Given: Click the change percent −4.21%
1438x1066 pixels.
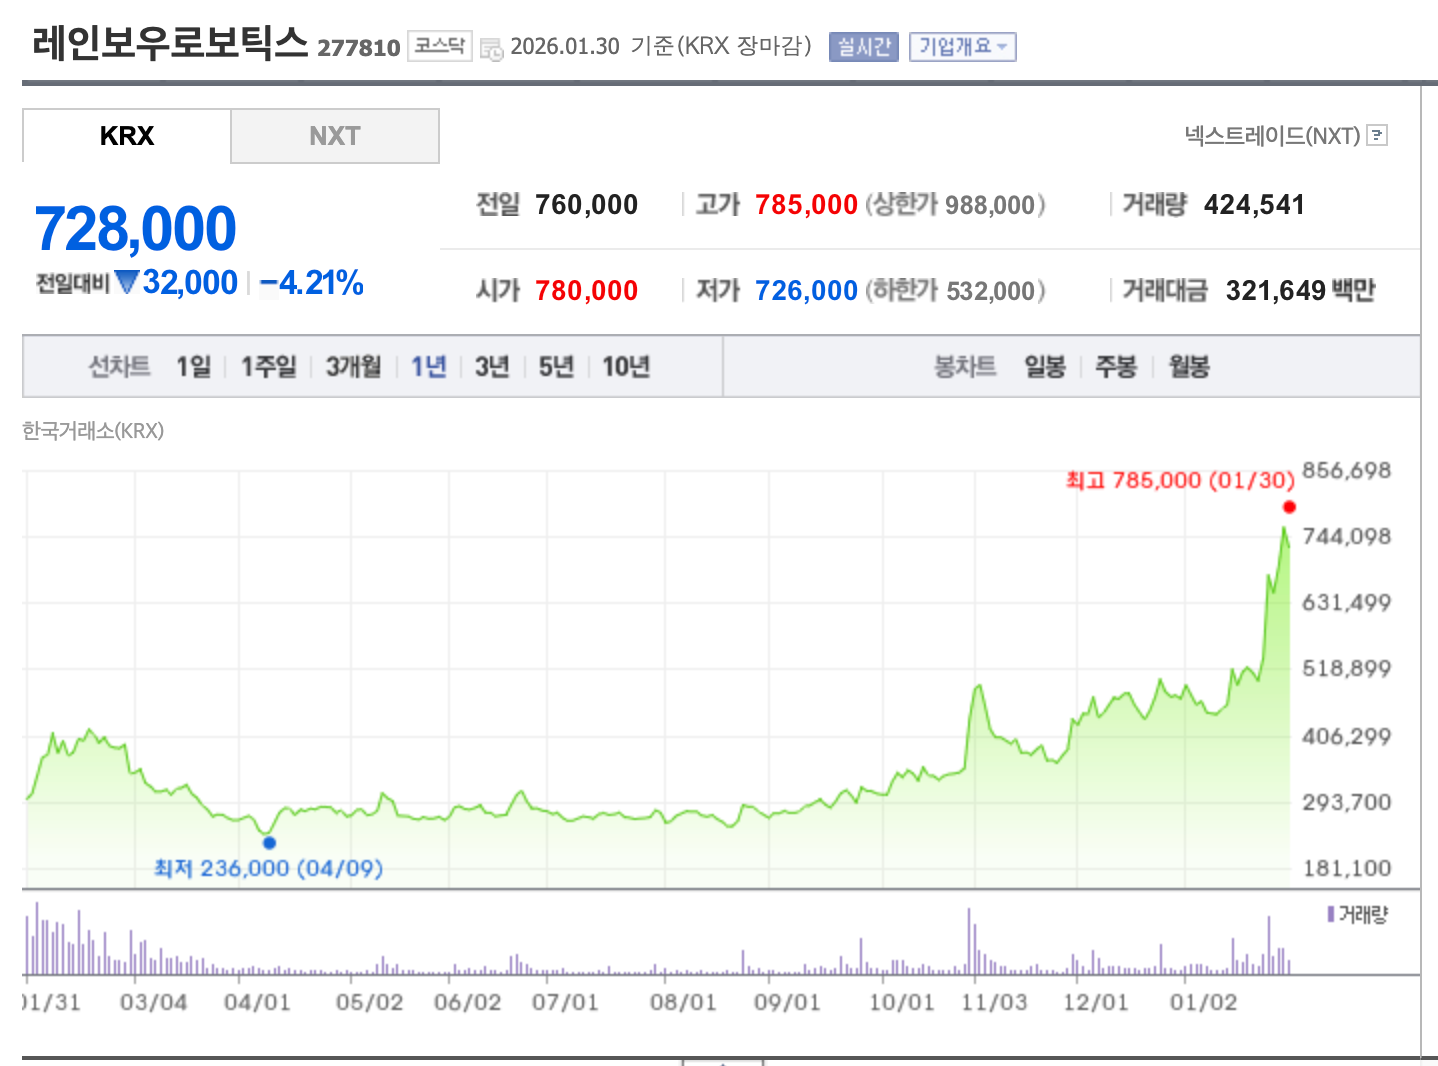Looking at the screenshot, I should click(x=311, y=283).
